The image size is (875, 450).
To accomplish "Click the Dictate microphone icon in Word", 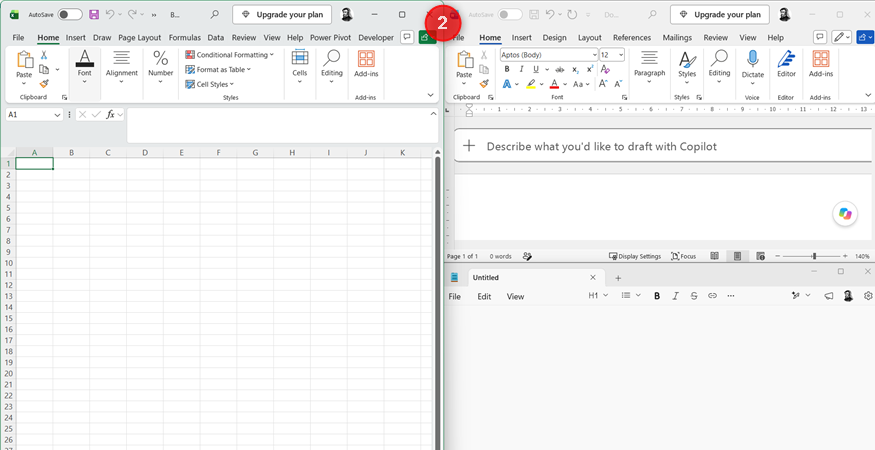I will [x=752, y=59].
